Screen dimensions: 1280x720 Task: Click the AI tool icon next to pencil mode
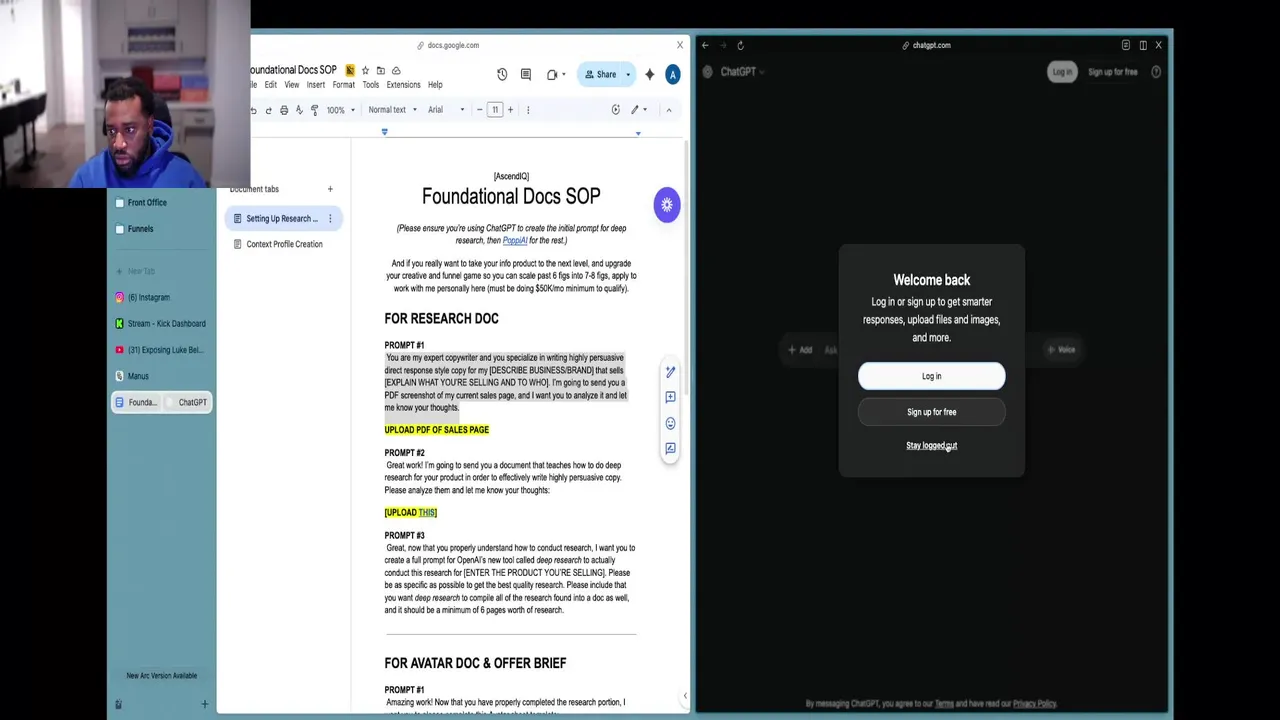(x=615, y=110)
